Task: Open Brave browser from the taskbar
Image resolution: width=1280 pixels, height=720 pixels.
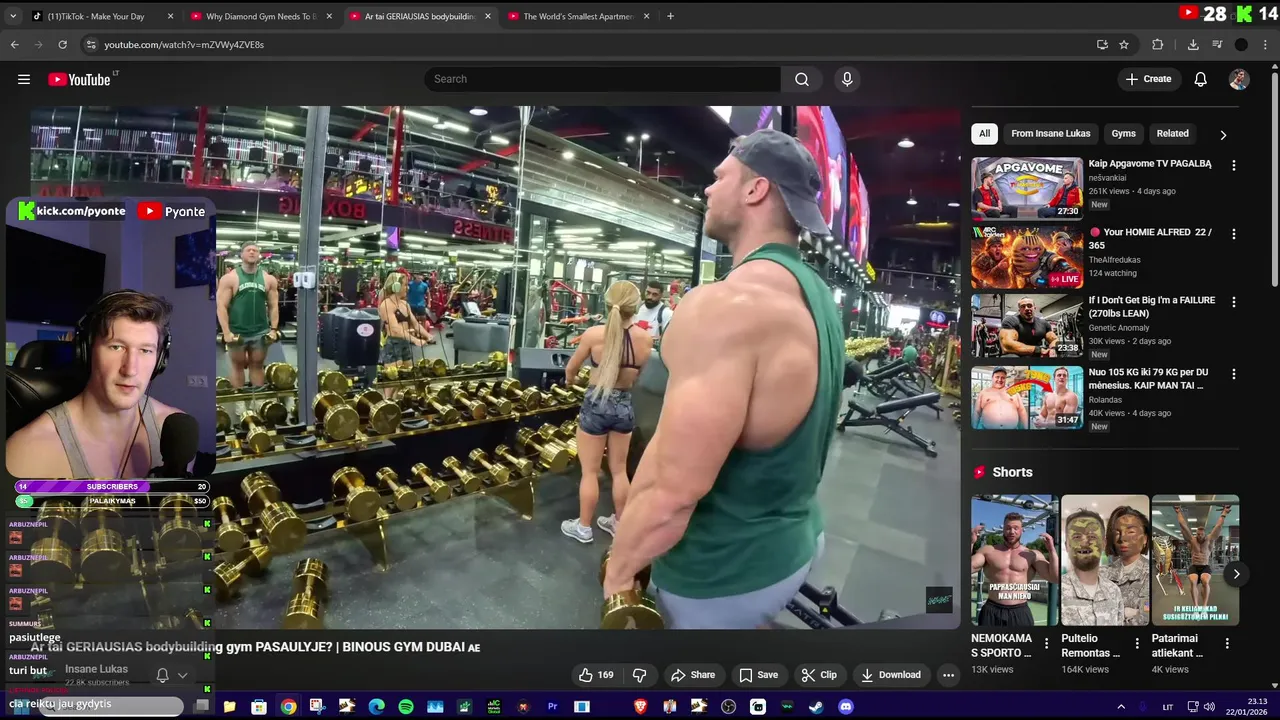Action: (640, 706)
